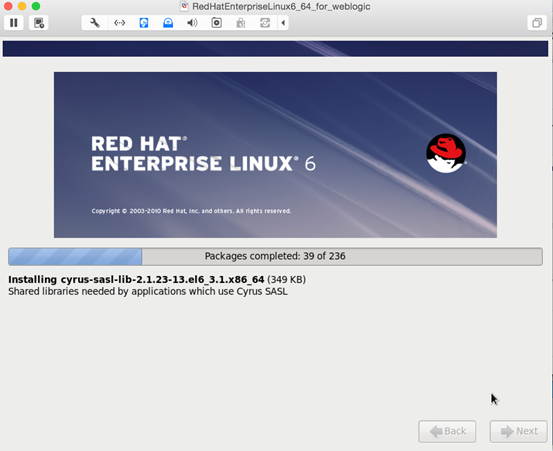The image size is (553, 451).
Task: Click the CD/DVD drive icon
Action: 168,23
